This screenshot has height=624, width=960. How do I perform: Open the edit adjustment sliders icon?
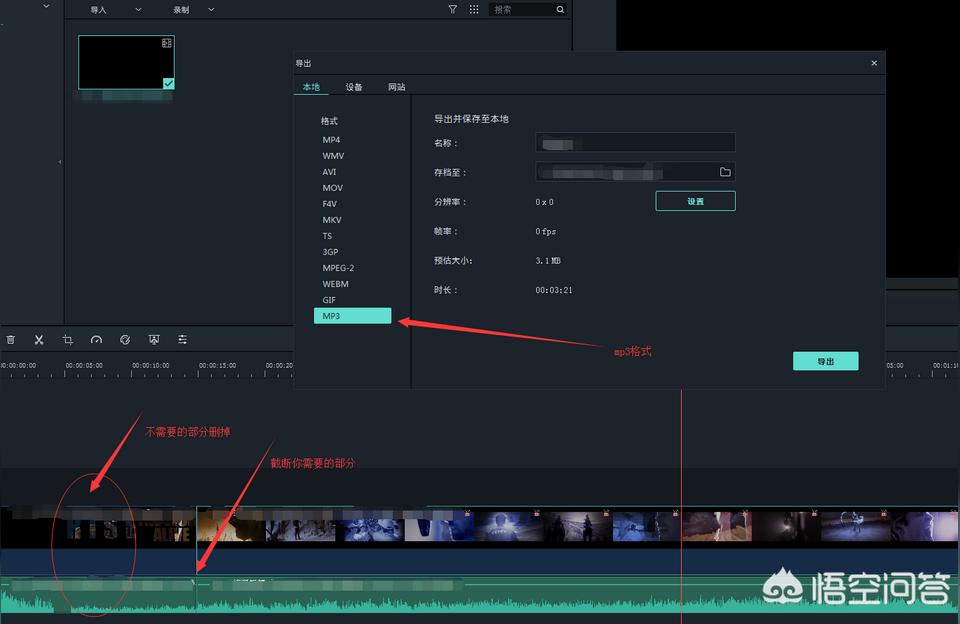(x=183, y=340)
